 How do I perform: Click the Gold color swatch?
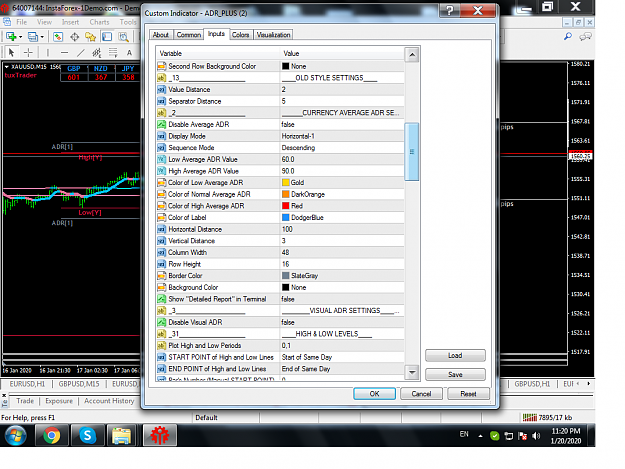286,182
